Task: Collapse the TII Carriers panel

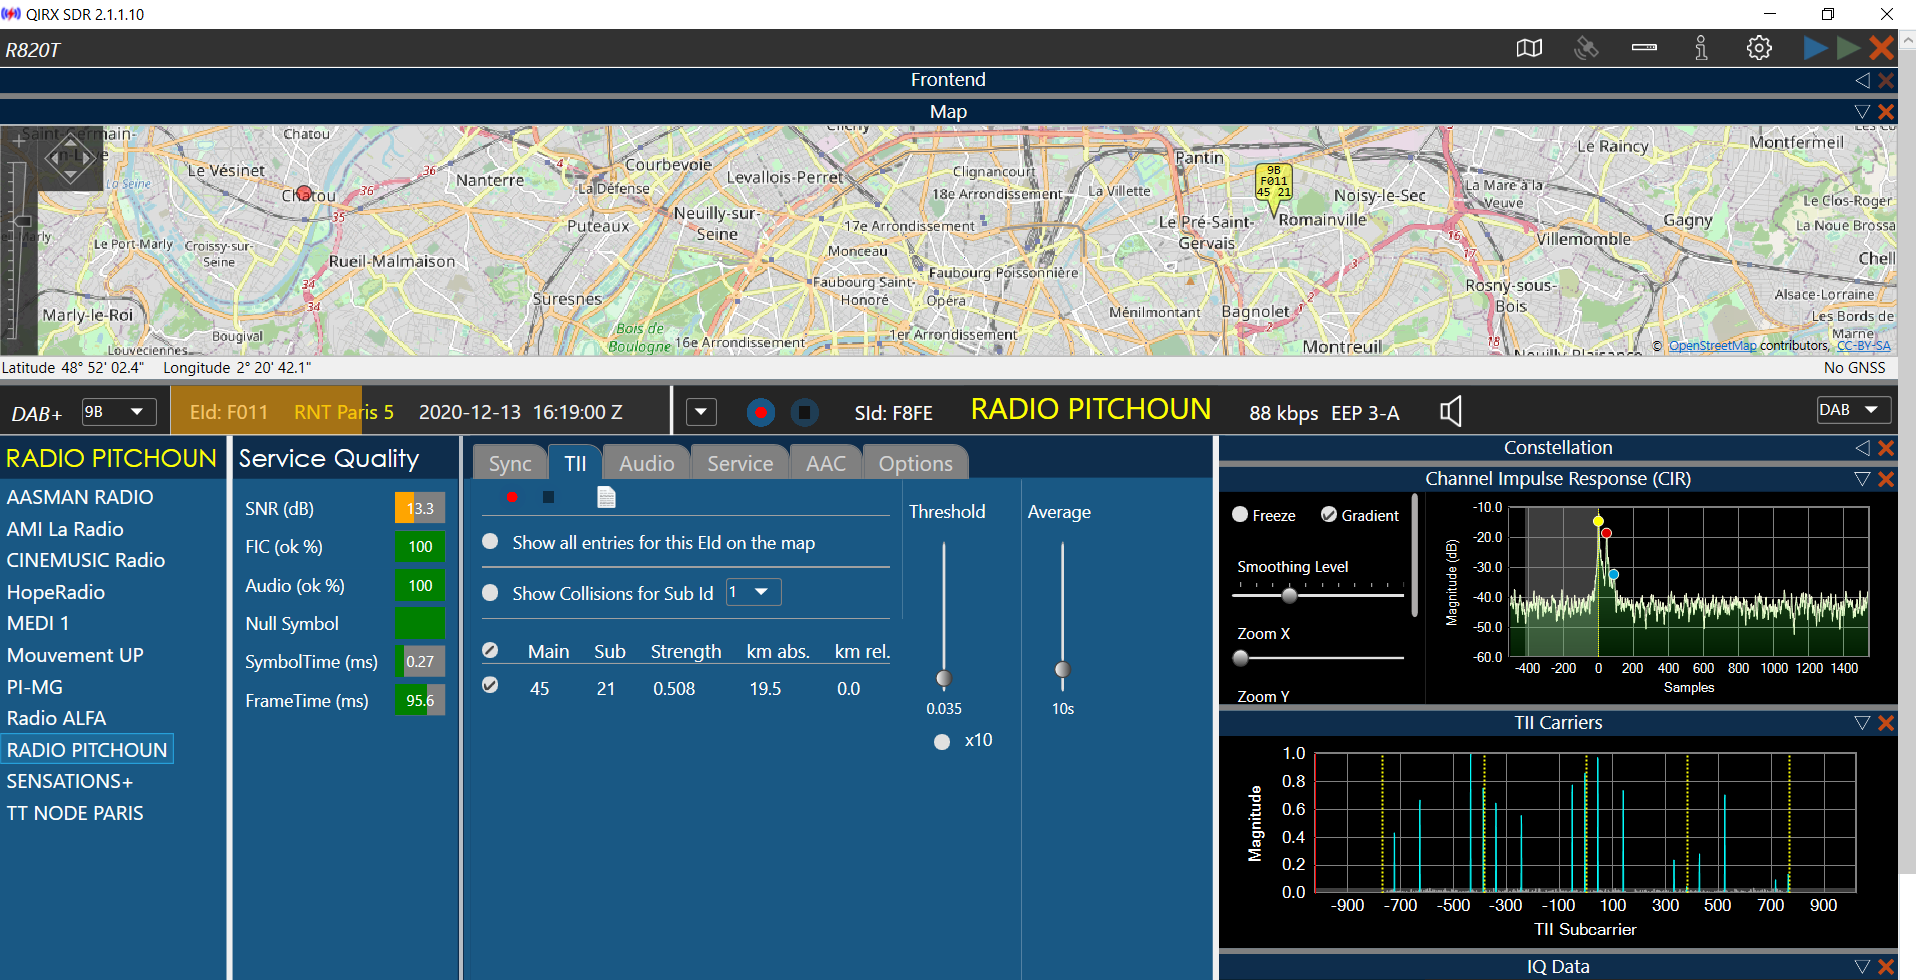Action: (x=1862, y=723)
